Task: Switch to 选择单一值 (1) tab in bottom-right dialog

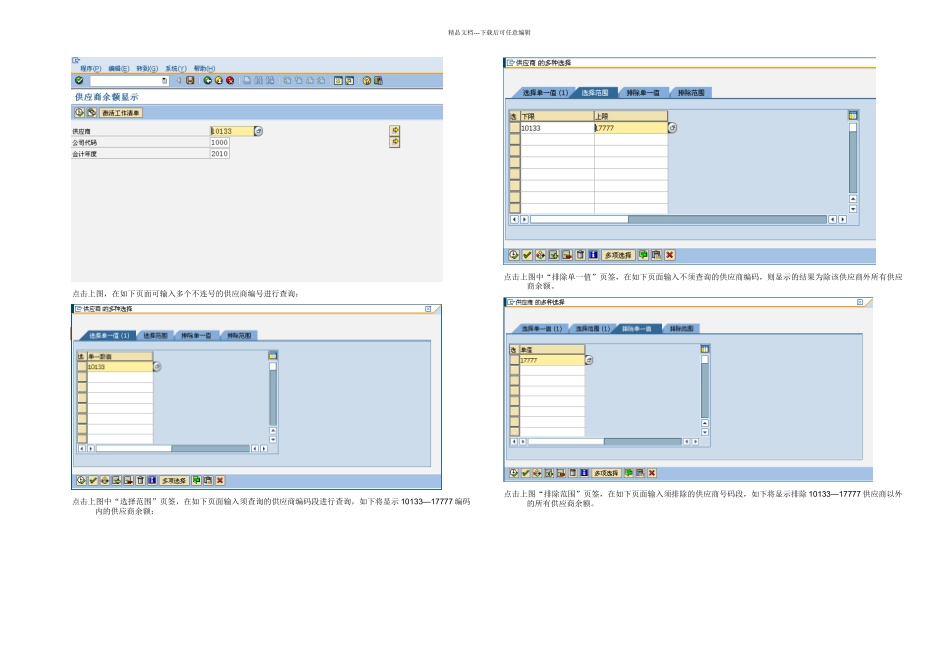Action: tap(542, 328)
